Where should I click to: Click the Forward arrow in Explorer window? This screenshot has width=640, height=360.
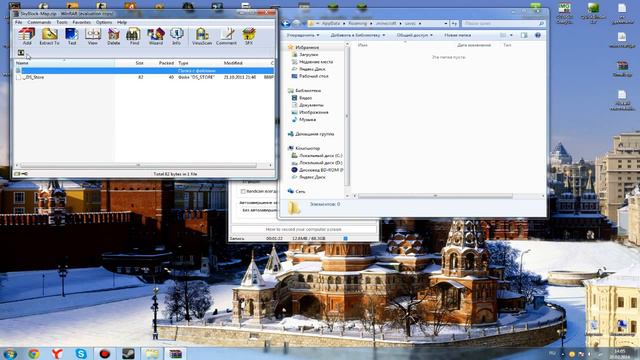point(297,24)
